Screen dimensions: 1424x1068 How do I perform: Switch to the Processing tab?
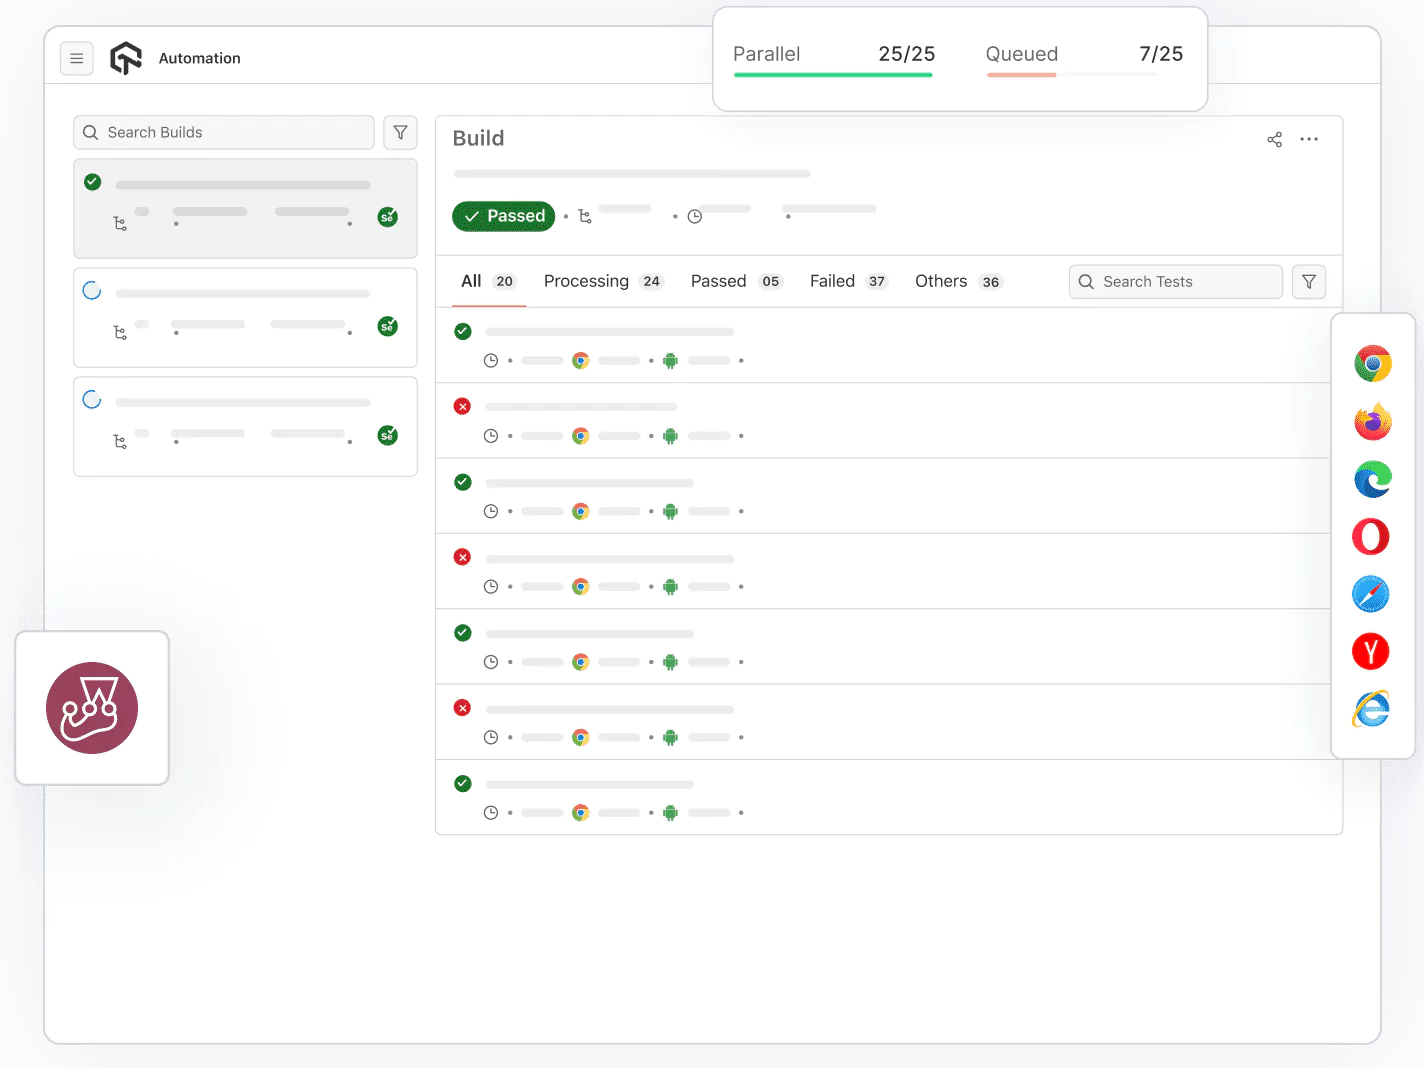(x=586, y=281)
